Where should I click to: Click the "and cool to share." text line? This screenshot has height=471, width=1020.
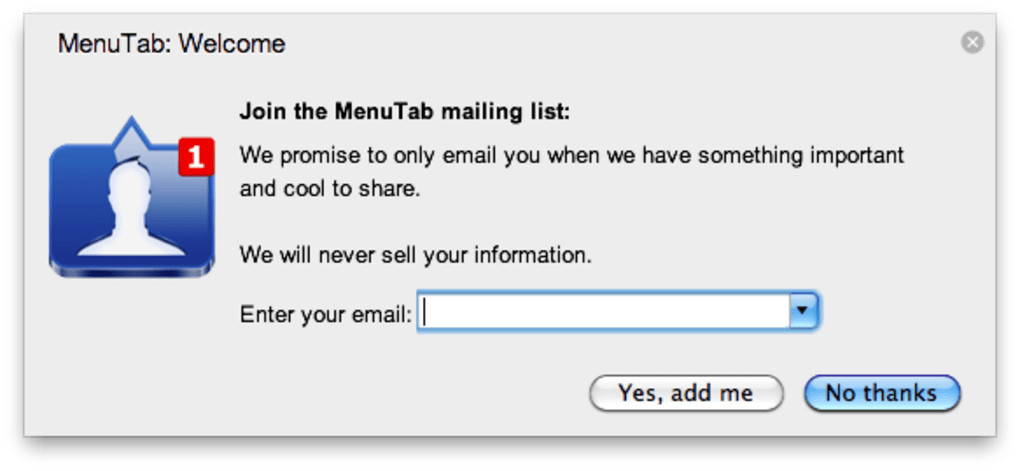(329, 188)
